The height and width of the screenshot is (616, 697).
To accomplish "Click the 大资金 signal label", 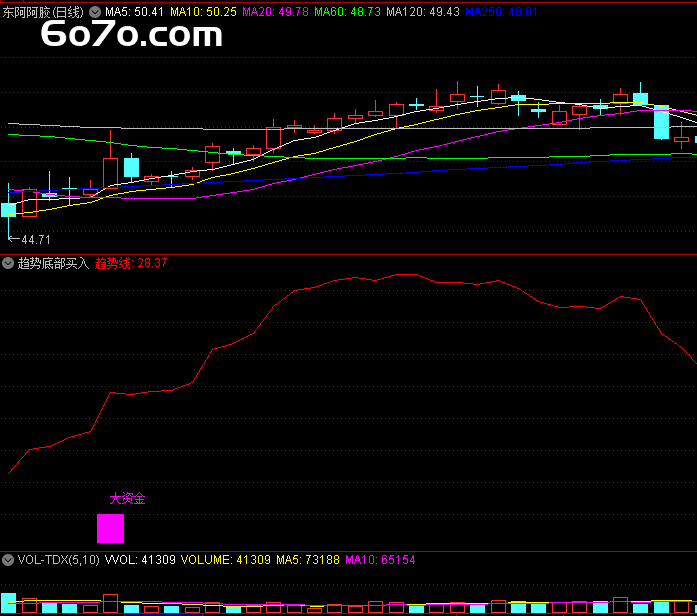I will click(x=128, y=499).
